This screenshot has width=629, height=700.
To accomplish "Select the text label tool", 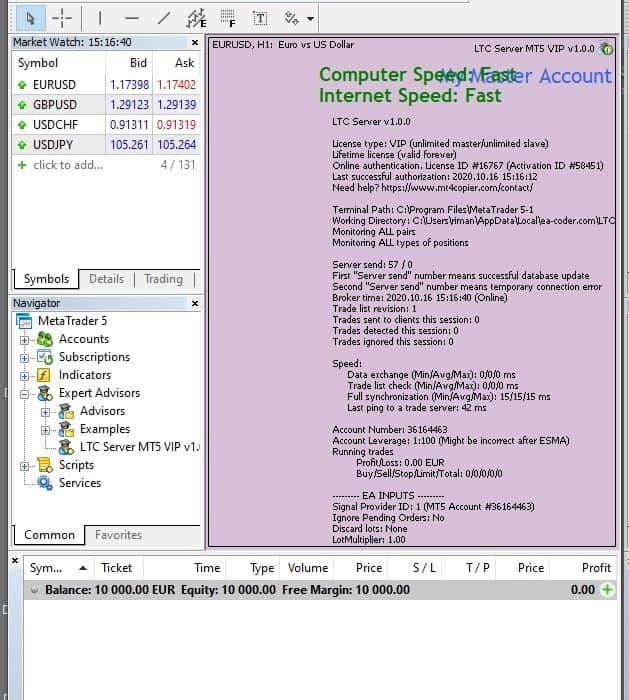I will tap(260, 18).
